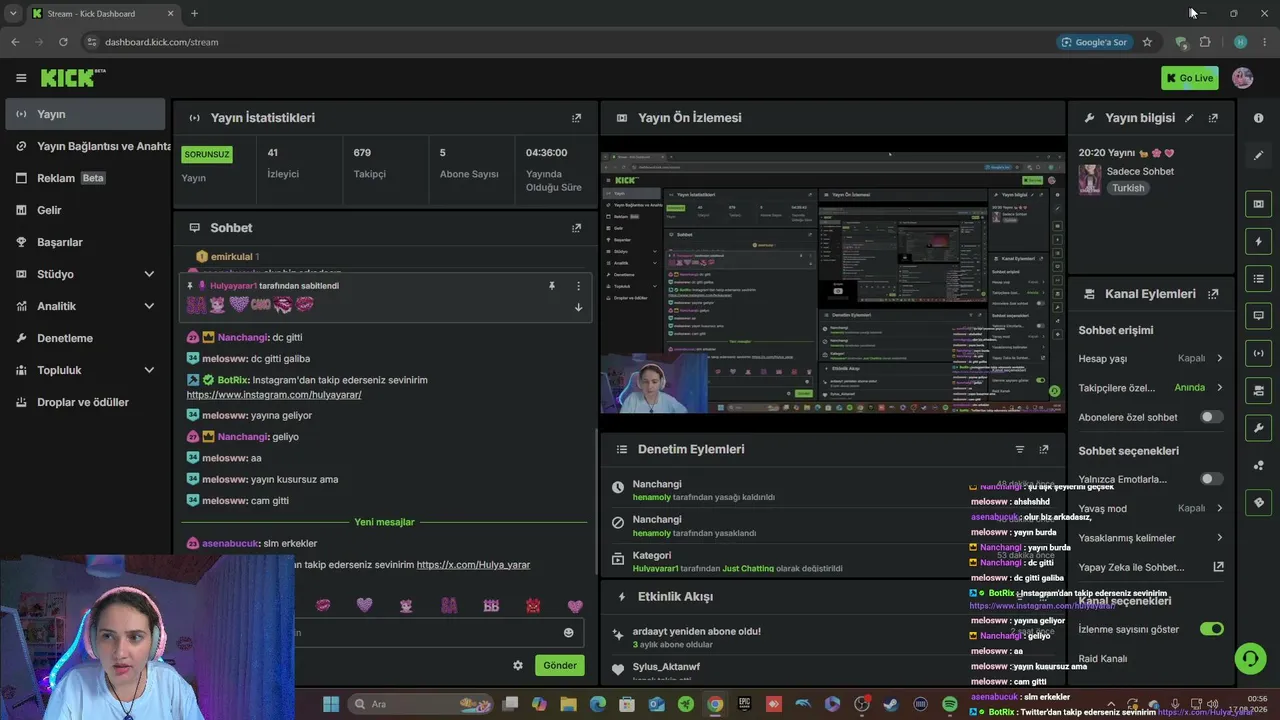The width and height of the screenshot is (1280, 720).
Task: Toggle the stream preview widget in right rail
Action: tap(1258, 204)
